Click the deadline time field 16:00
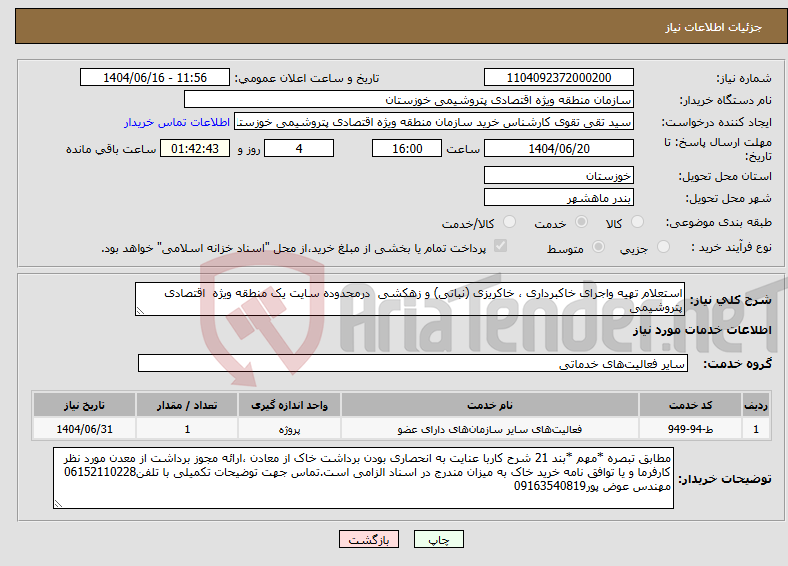The height and width of the screenshot is (566, 788). point(407,148)
